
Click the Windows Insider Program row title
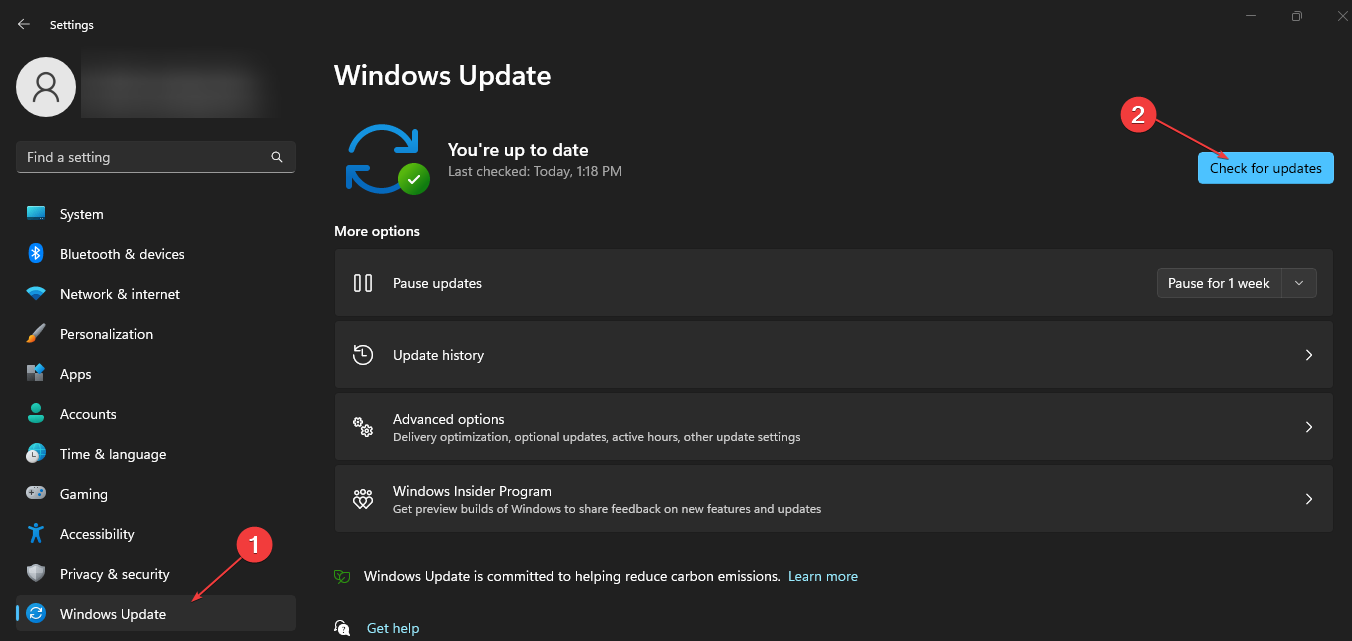tap(472, 491)
